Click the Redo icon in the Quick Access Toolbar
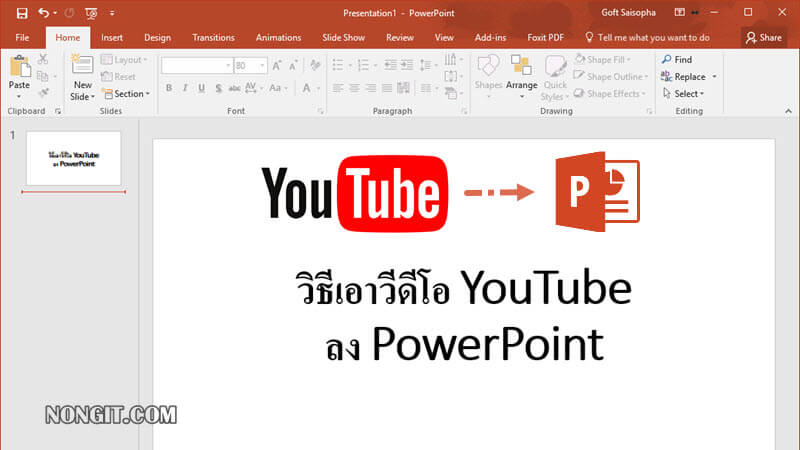This screenshot has height=450, width=800. [69, 13]
